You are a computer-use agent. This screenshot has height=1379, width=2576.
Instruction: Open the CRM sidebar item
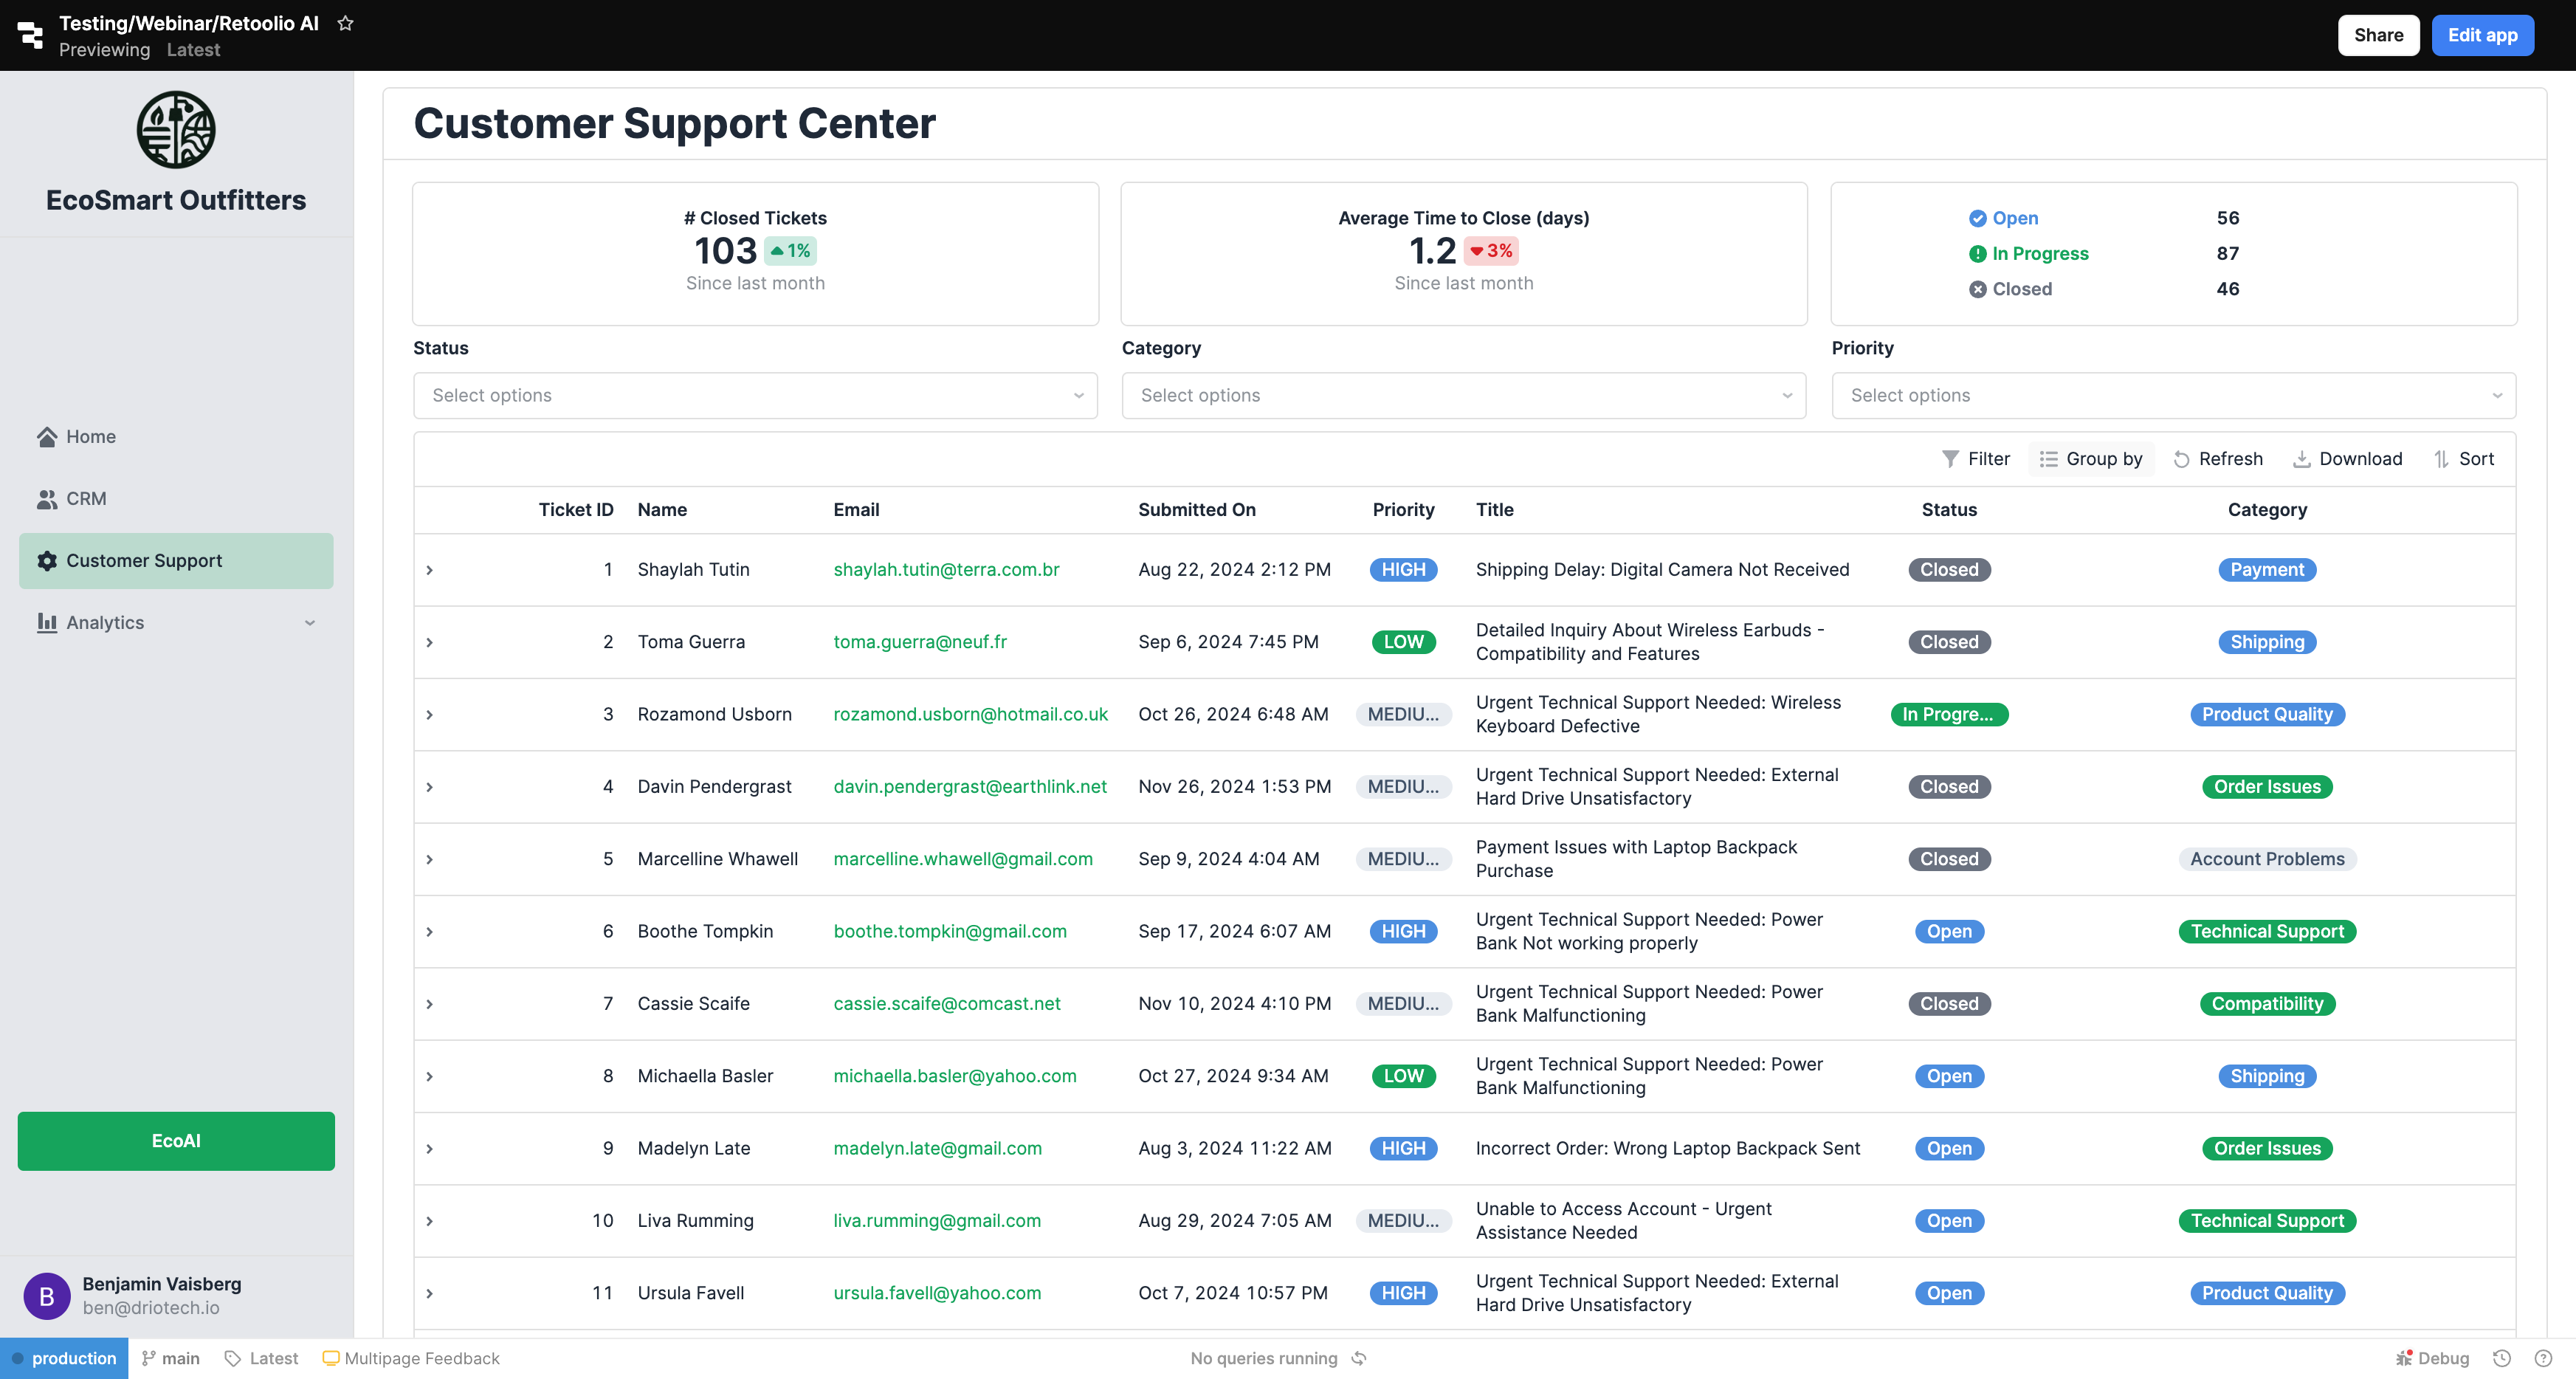click(176, 499)
